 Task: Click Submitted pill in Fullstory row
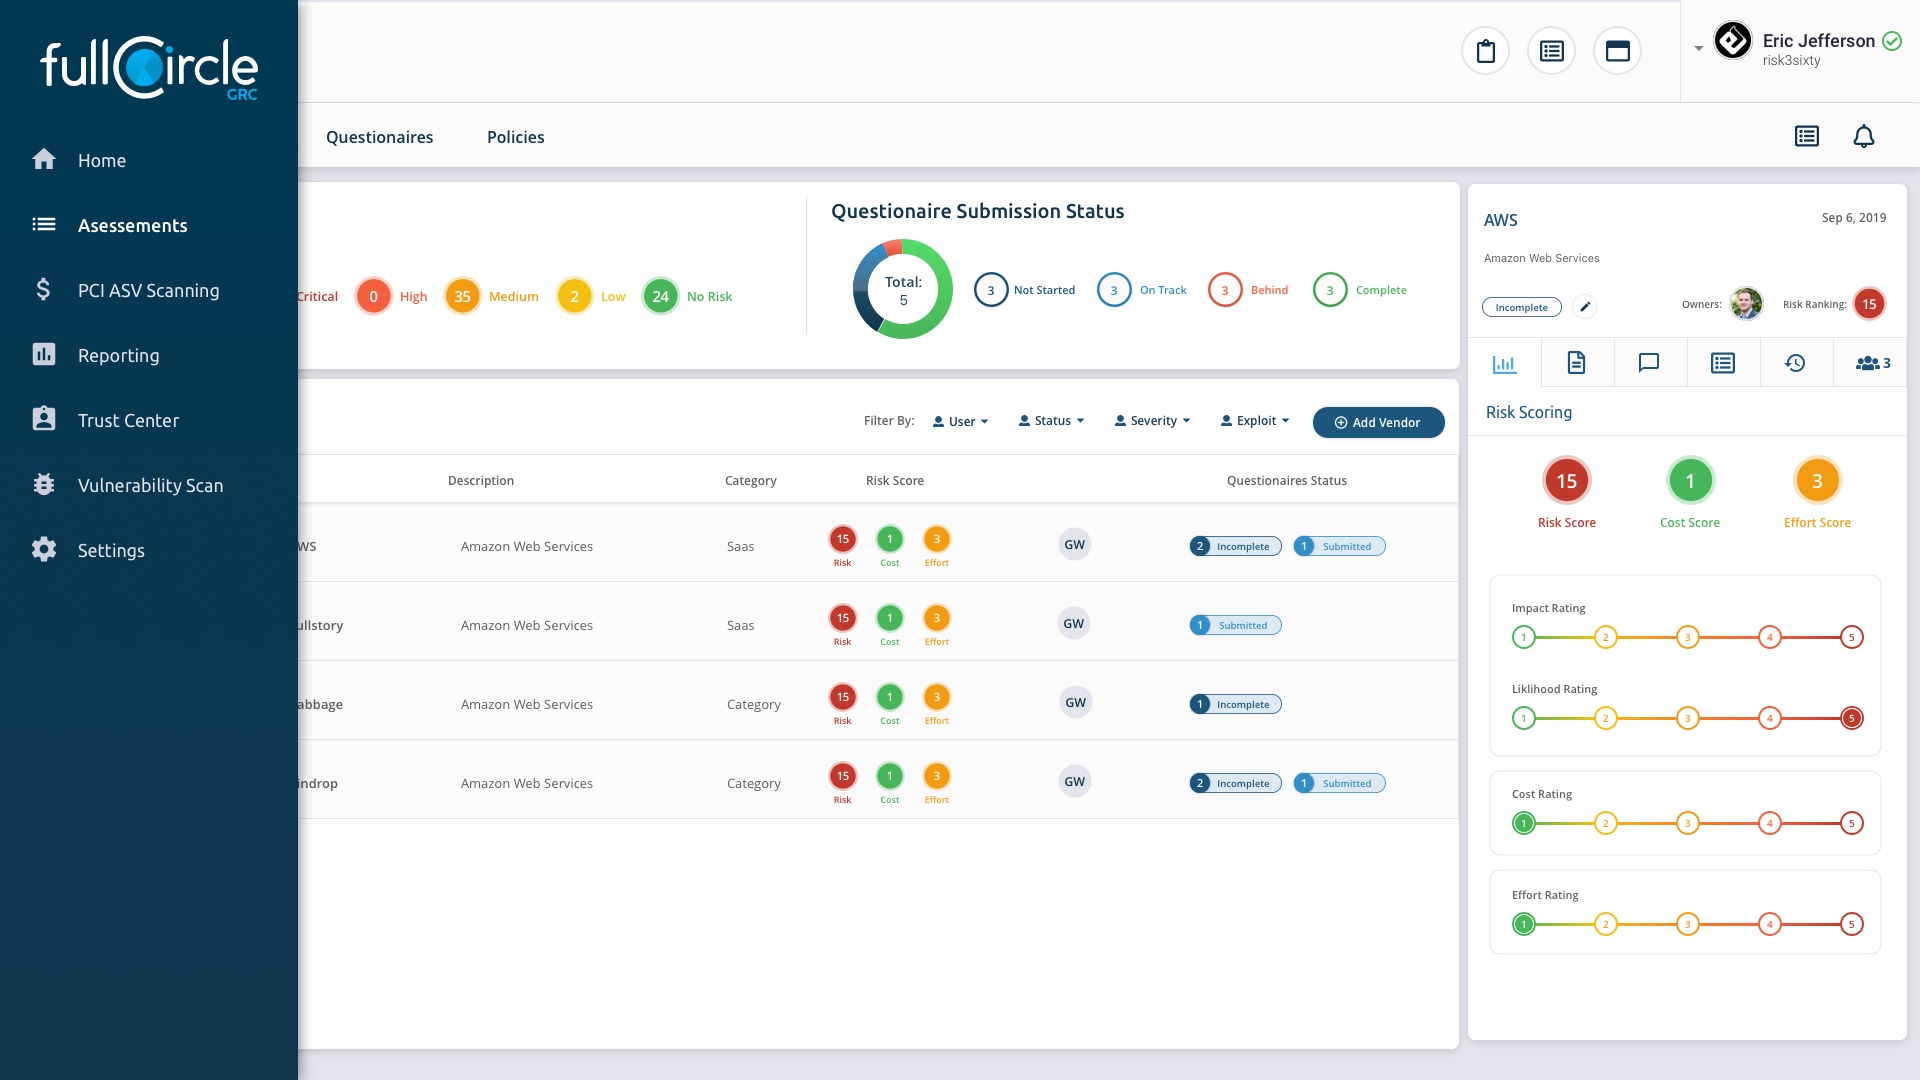pos(1235,625)
